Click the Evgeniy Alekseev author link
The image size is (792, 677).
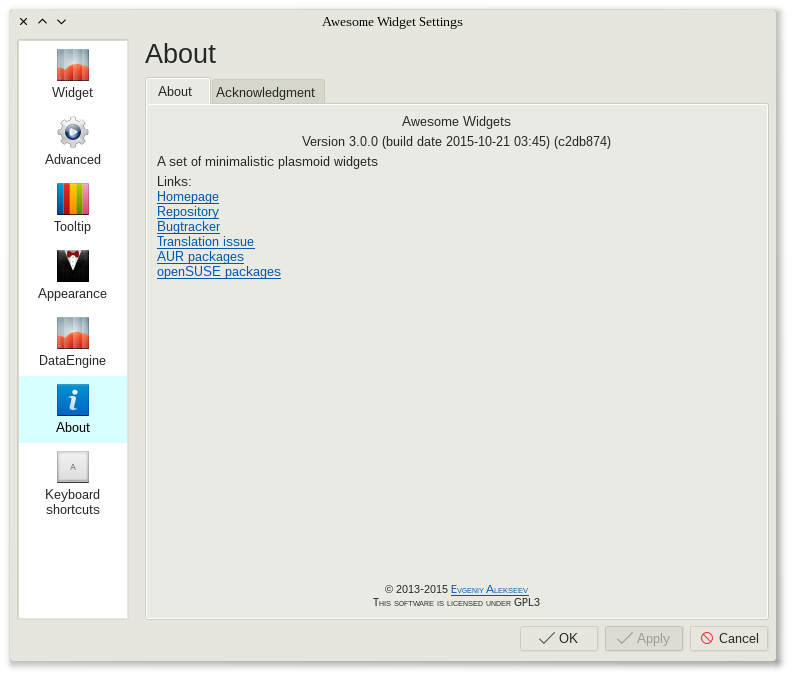[489, 590]
